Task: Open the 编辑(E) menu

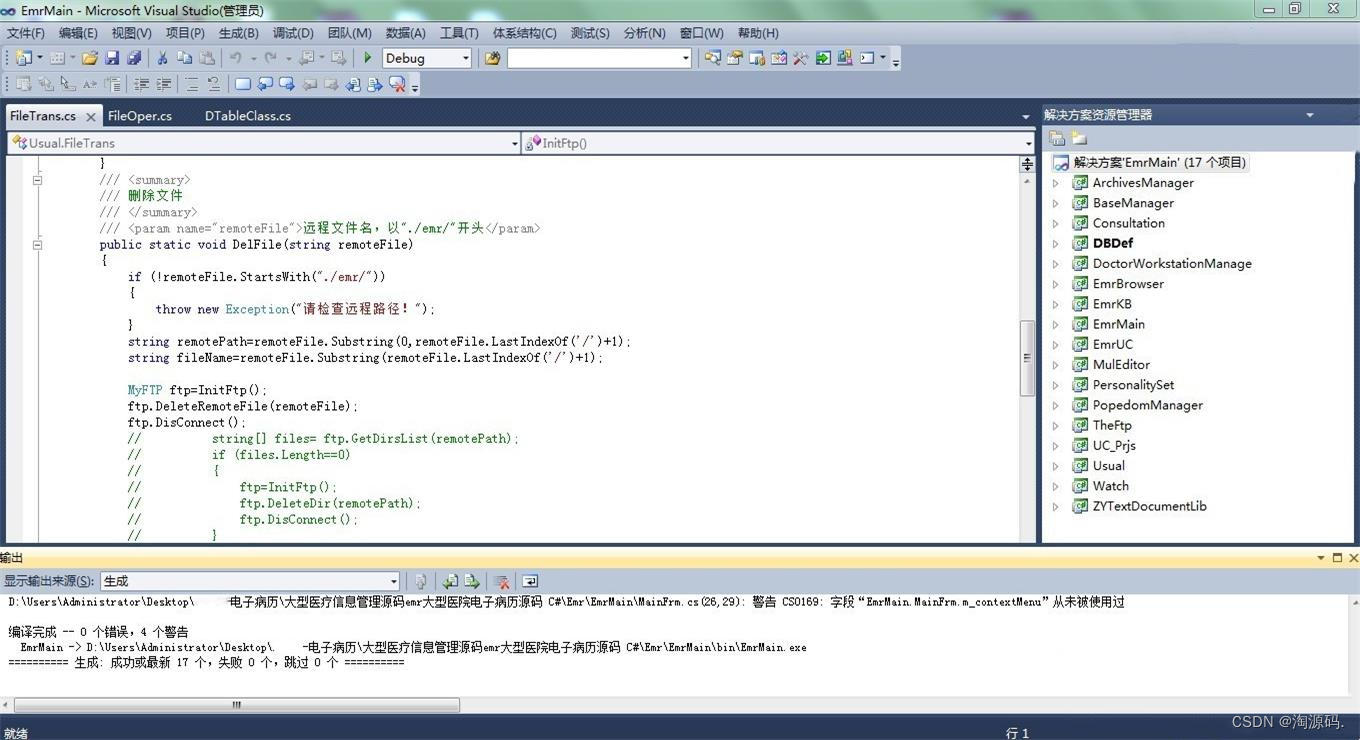Action: (x=78, y=33)
